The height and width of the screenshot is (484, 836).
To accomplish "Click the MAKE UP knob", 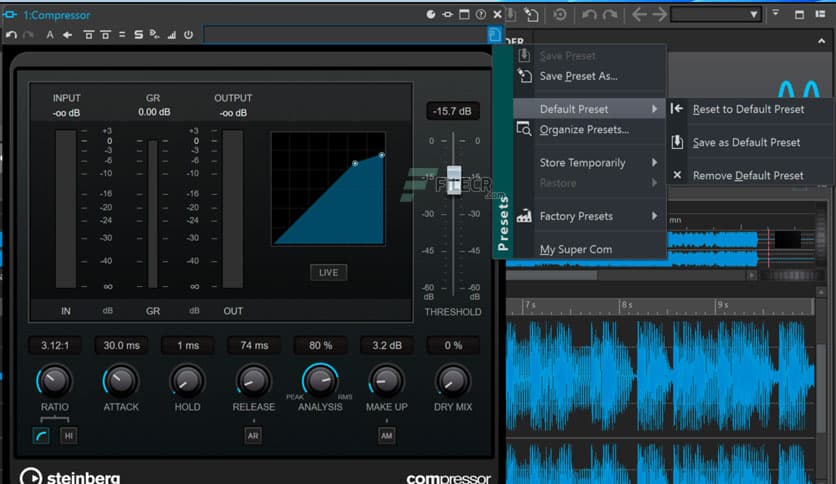I will tap(387, 381).
